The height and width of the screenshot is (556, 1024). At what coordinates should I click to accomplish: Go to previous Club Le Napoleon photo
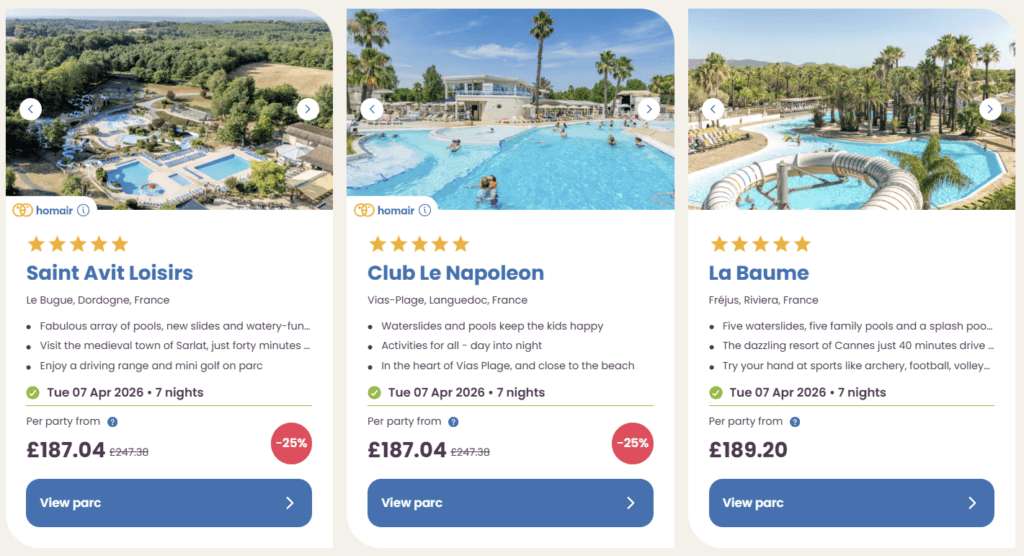[x=372, y=109]
